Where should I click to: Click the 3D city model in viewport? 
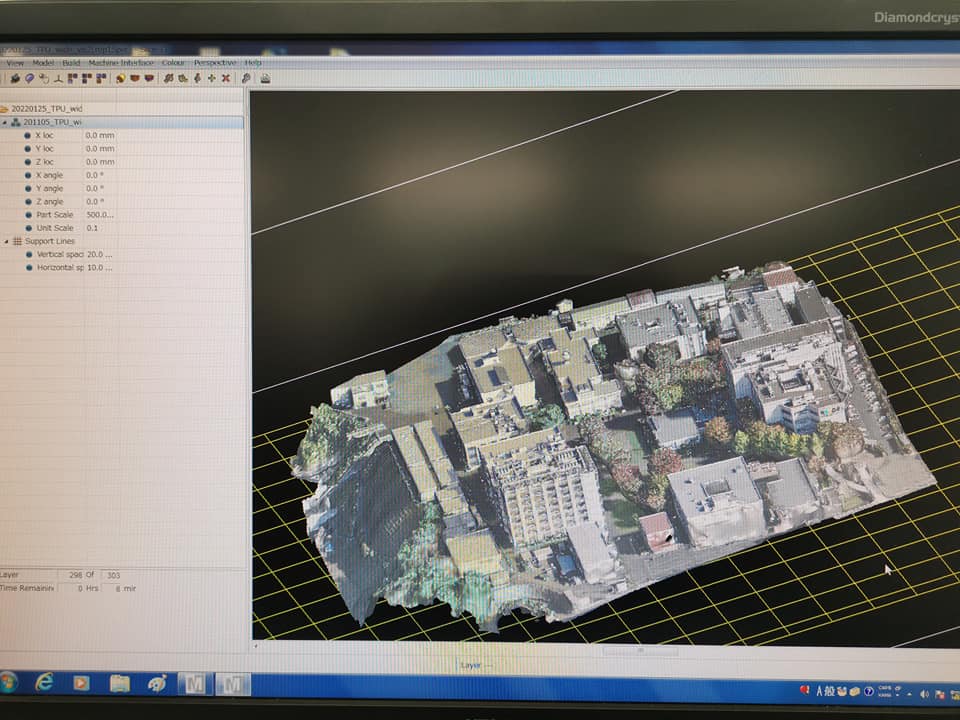(612, 447)
